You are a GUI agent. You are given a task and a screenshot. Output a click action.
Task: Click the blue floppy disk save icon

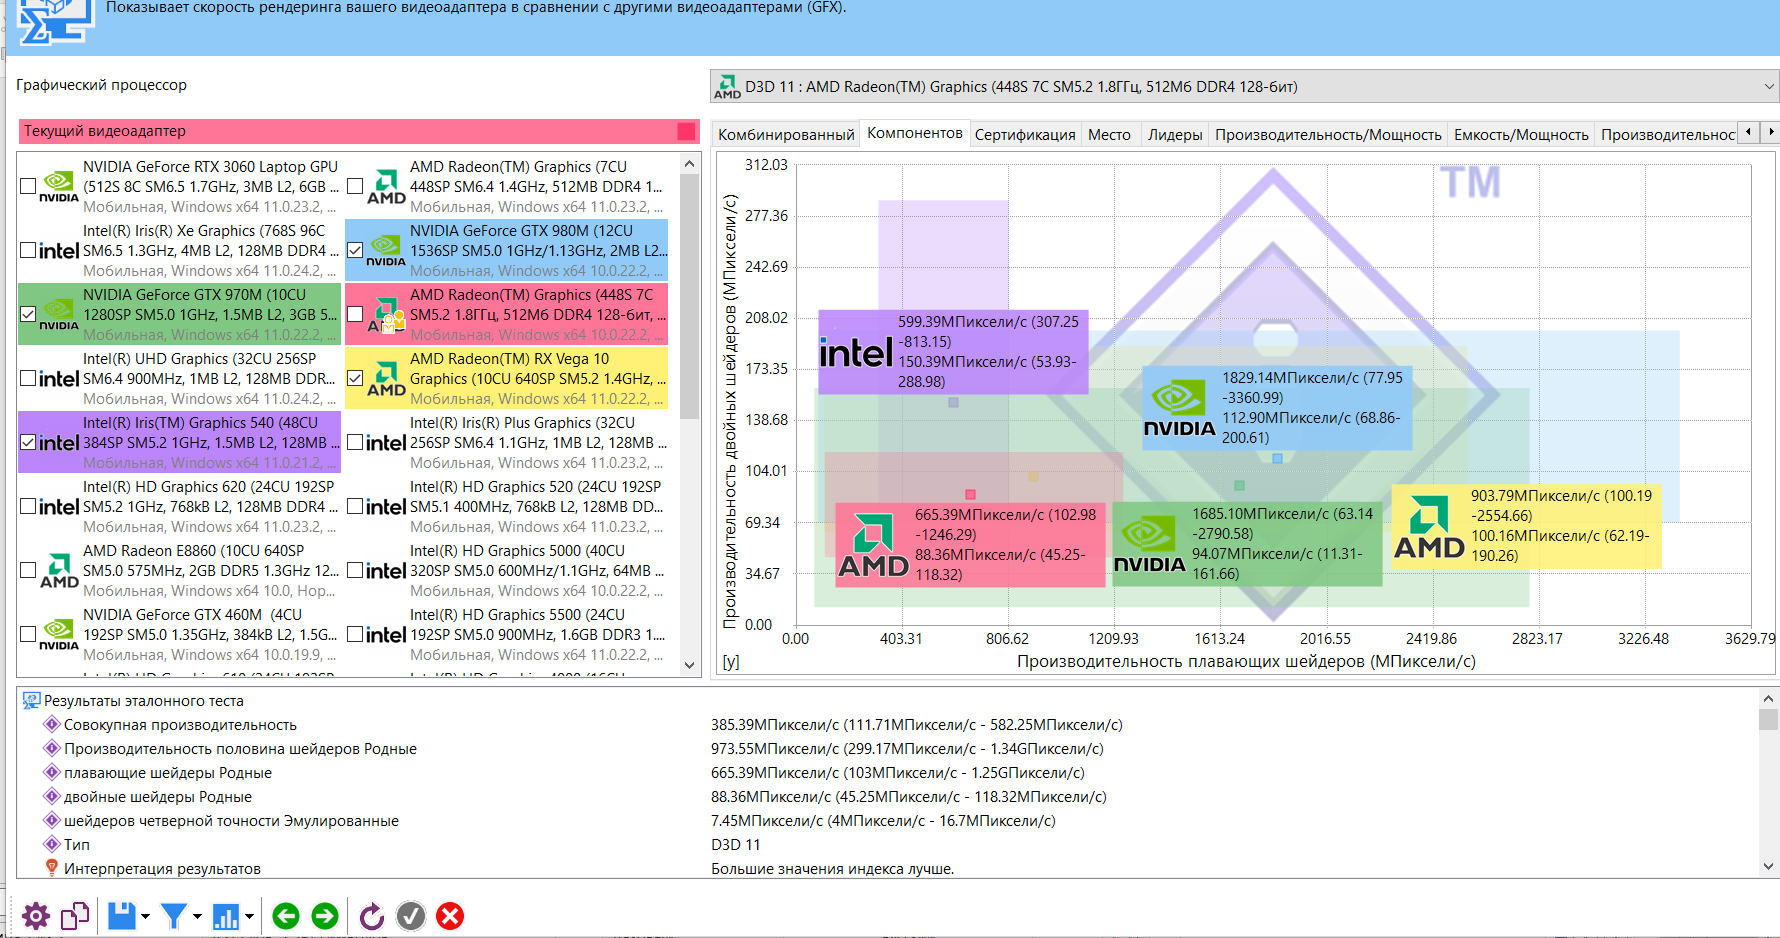[x=122, y=916]
